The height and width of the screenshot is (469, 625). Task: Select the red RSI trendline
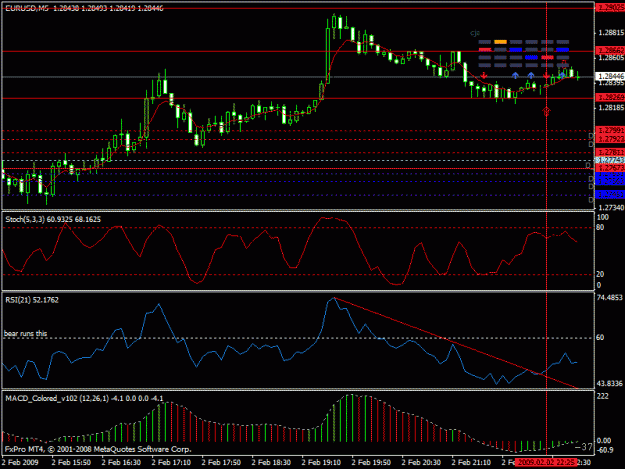pyautogui.click(x=456, y=343)
